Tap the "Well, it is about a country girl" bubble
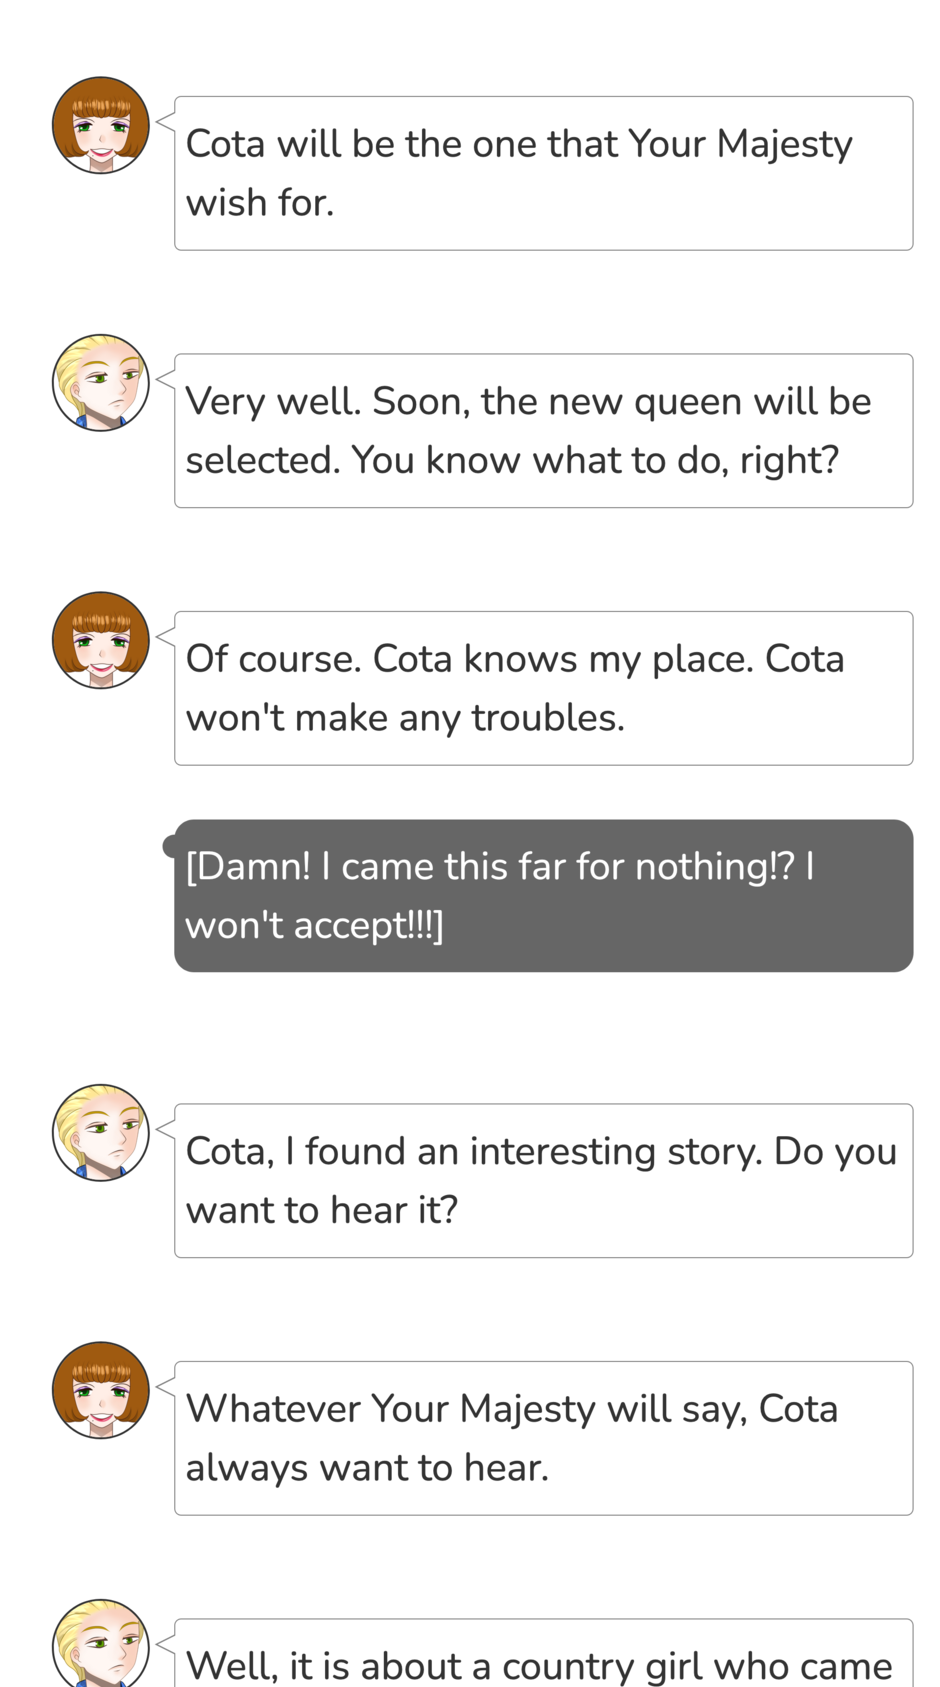Image resolution: width=940 pixels, height=1687 pixels. pyautogui.click(x=543, y=1655)
